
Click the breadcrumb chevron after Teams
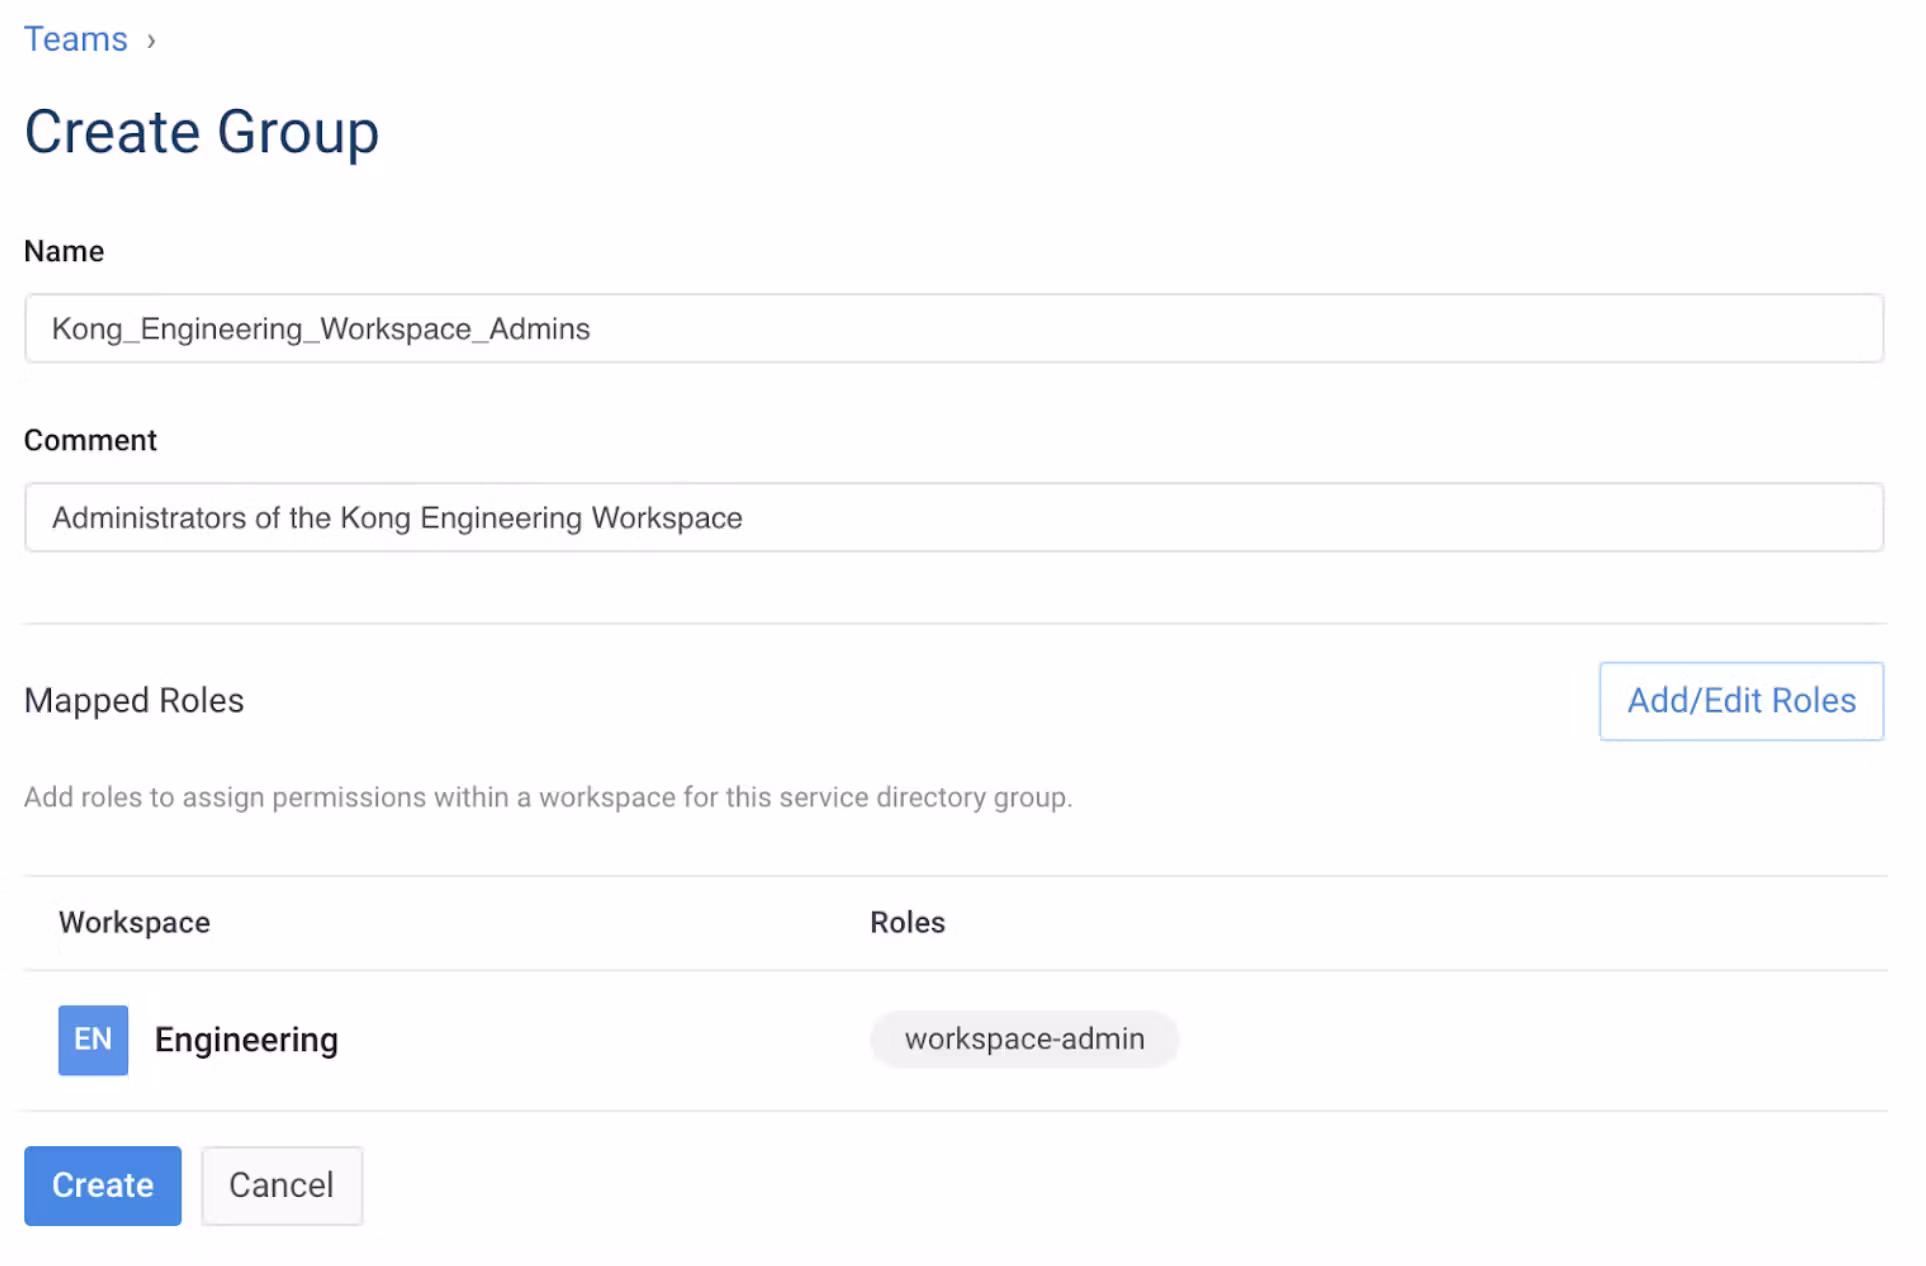[151, 41]
